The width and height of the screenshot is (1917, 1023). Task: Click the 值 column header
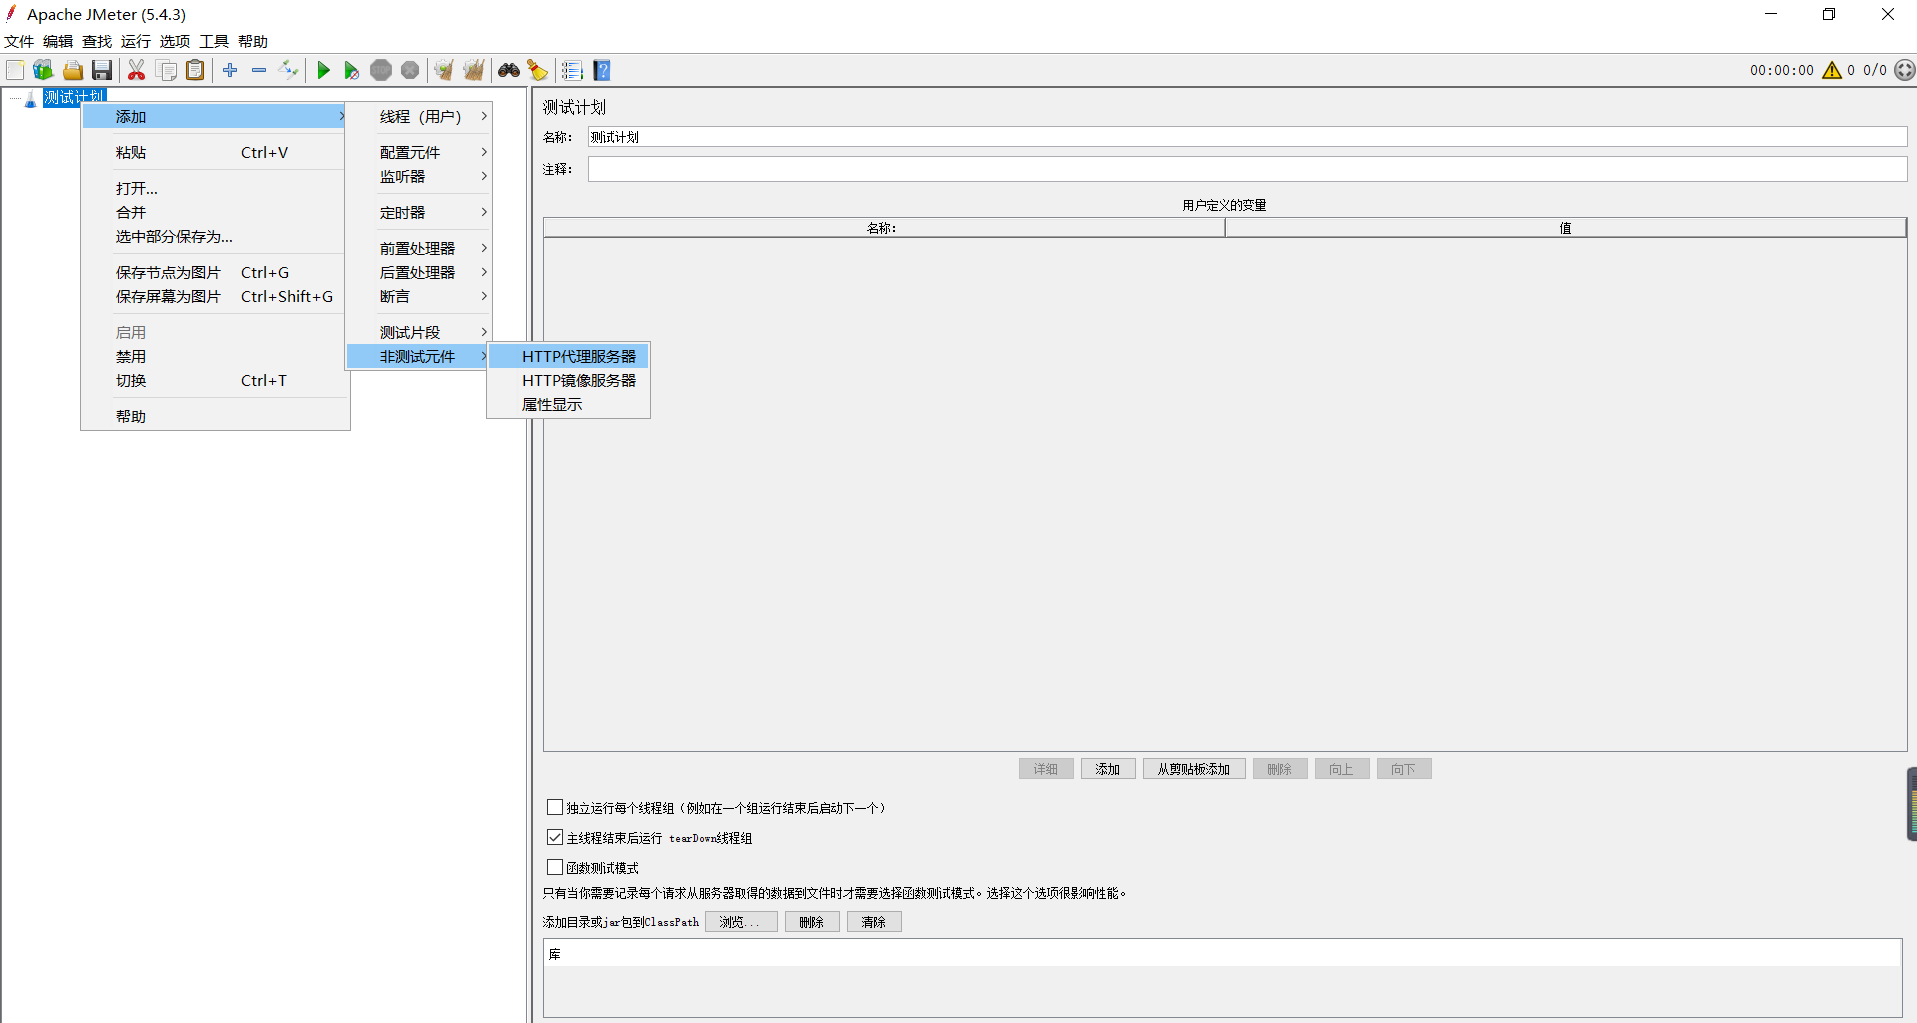click(x=1566, y=228)
